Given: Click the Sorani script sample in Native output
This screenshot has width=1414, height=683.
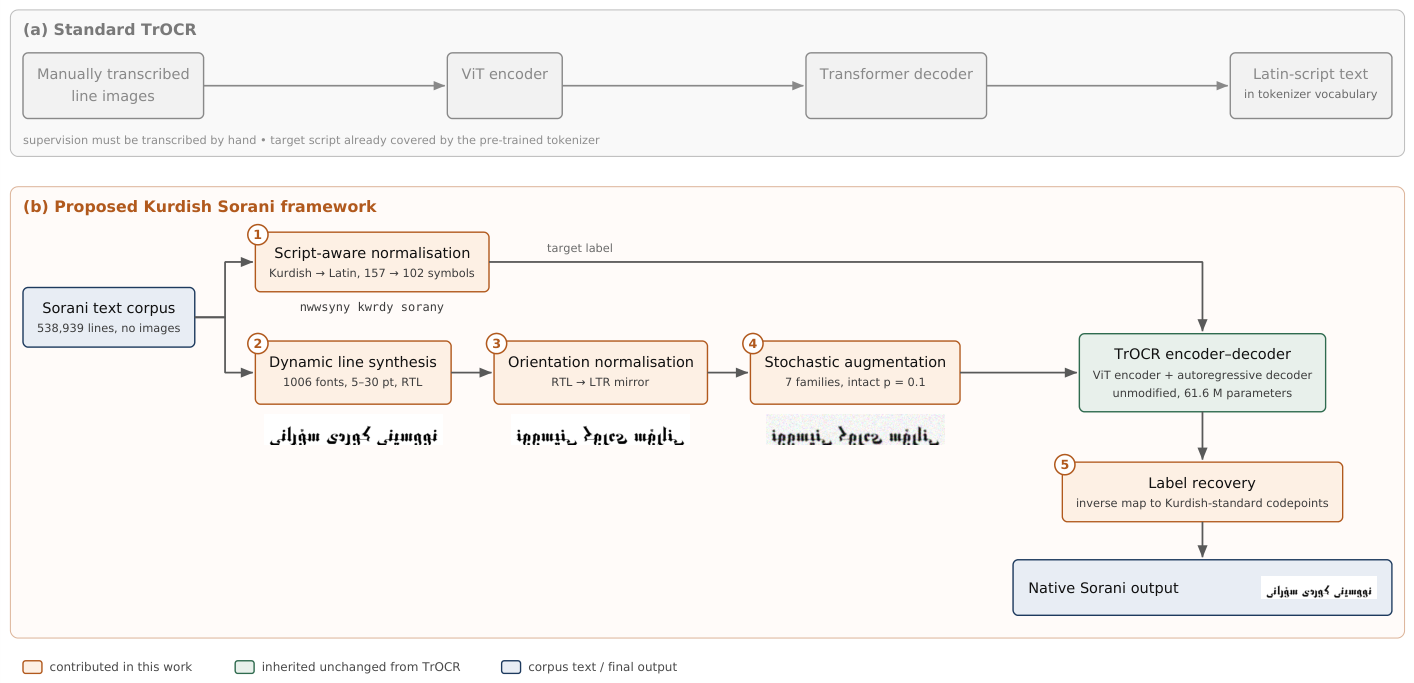Looking at the screenshot, I should pos(1319,588).
